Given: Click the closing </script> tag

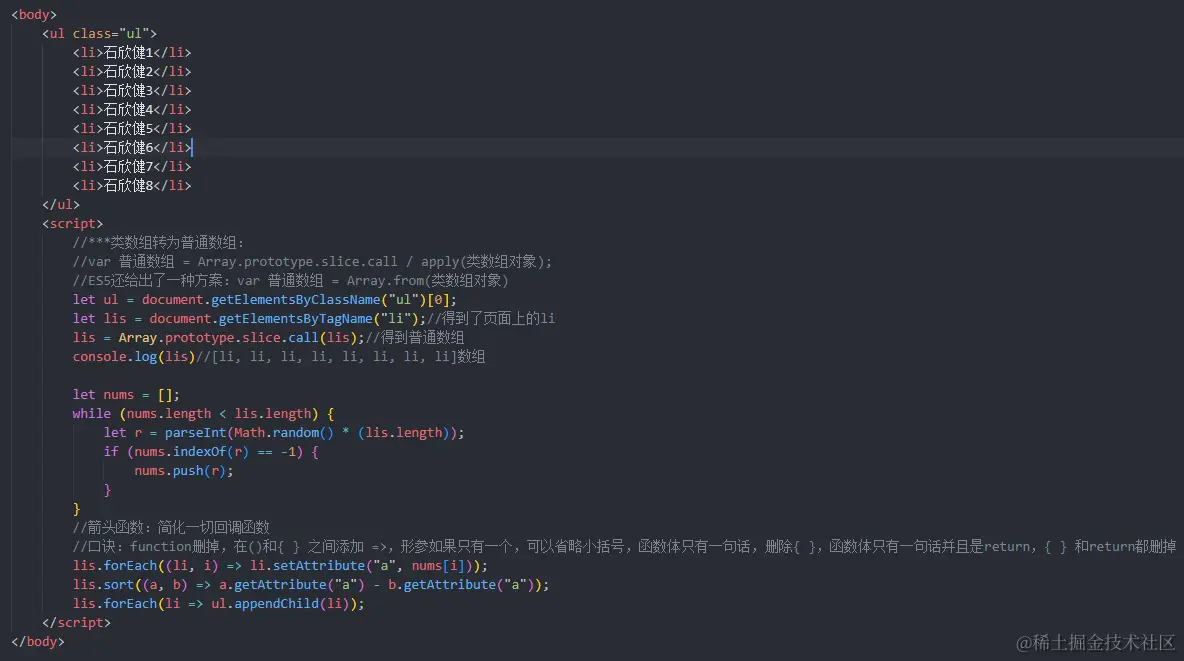Looking at the screenshot, I should pos(76,622).
